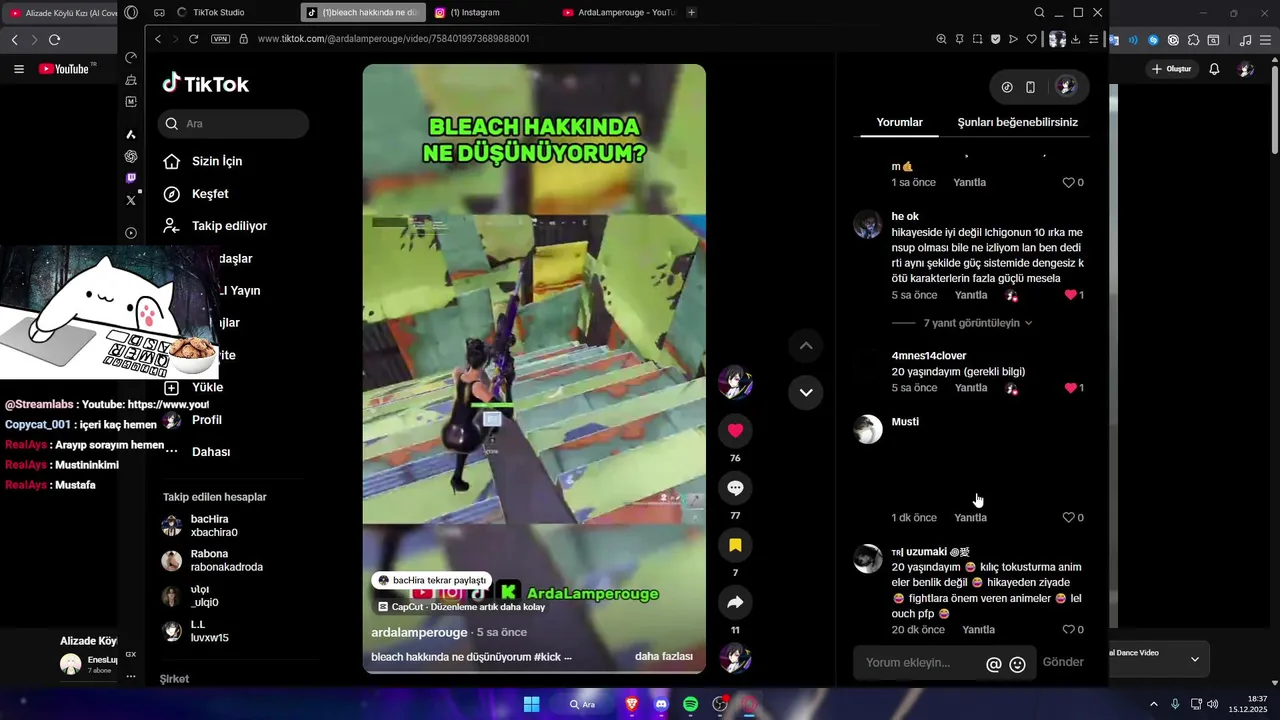Open the profile avatar menu above comments
The height and width of the screenshot is (720, 1280).
tap(1066, 87)
